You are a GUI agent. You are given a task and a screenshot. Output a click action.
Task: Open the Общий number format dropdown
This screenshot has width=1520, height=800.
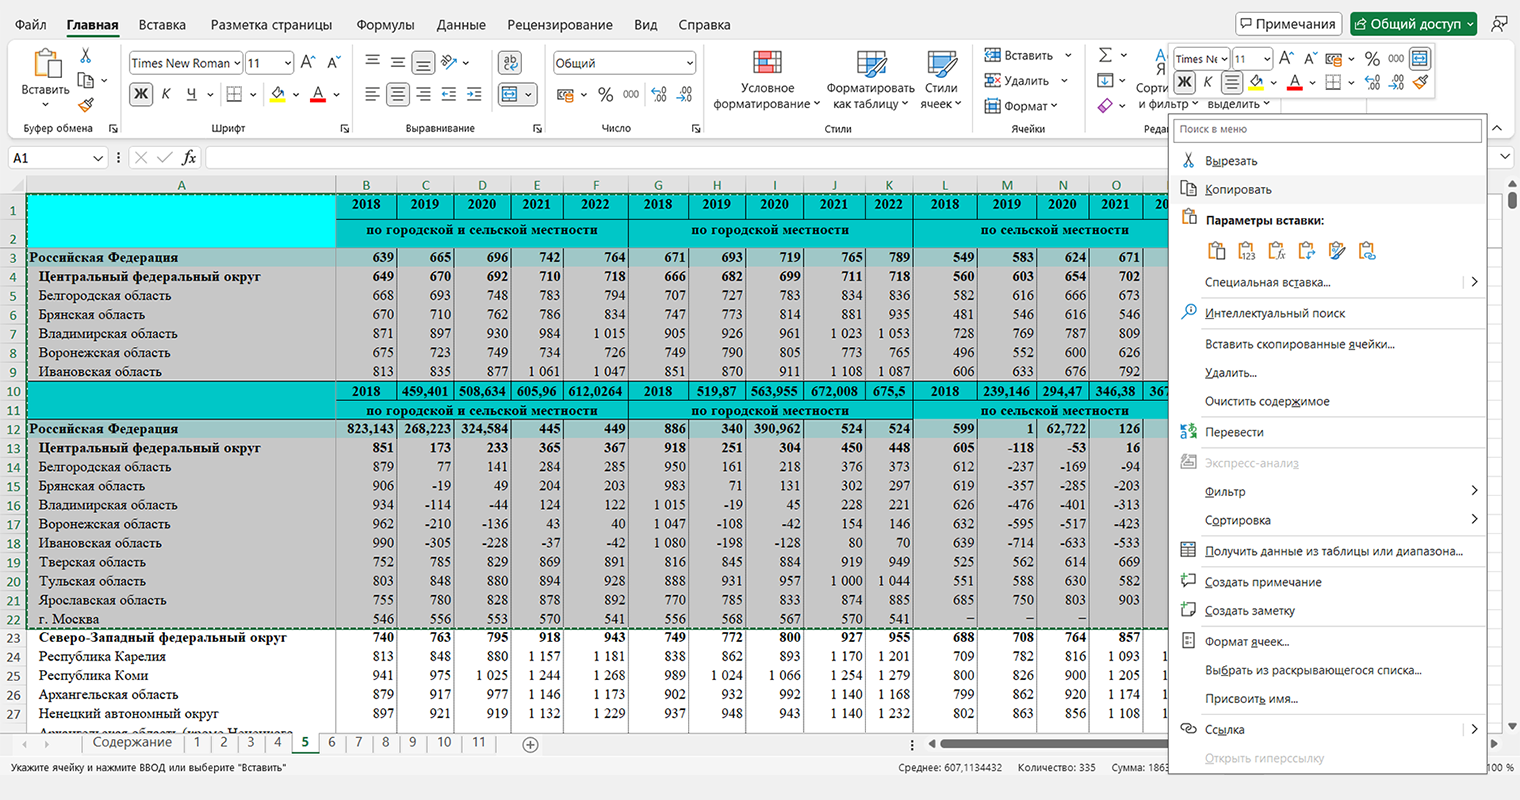tap(690, 63)
